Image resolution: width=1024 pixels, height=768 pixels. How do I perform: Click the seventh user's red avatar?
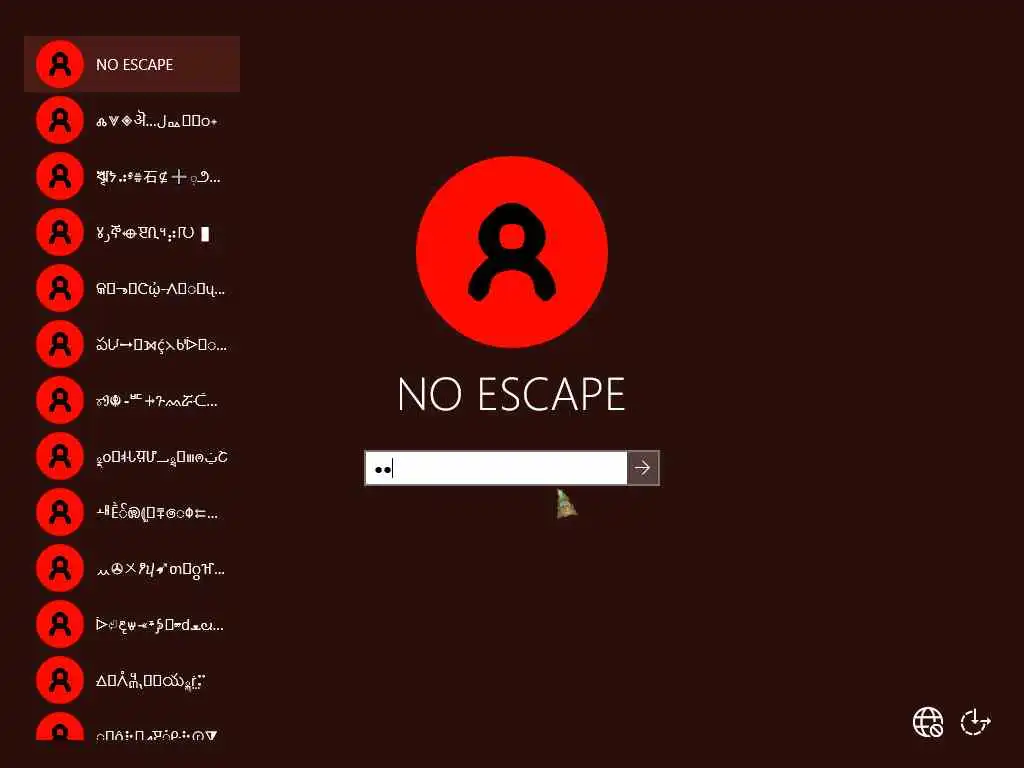click(x=59, y=400)
